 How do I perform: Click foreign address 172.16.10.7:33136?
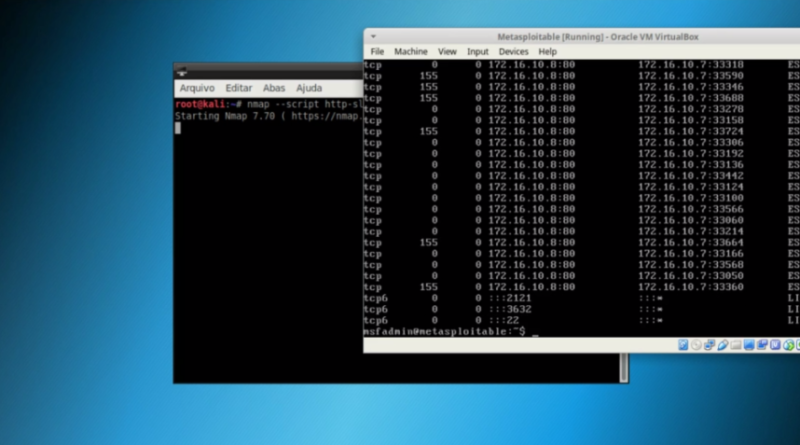(691, 165)
